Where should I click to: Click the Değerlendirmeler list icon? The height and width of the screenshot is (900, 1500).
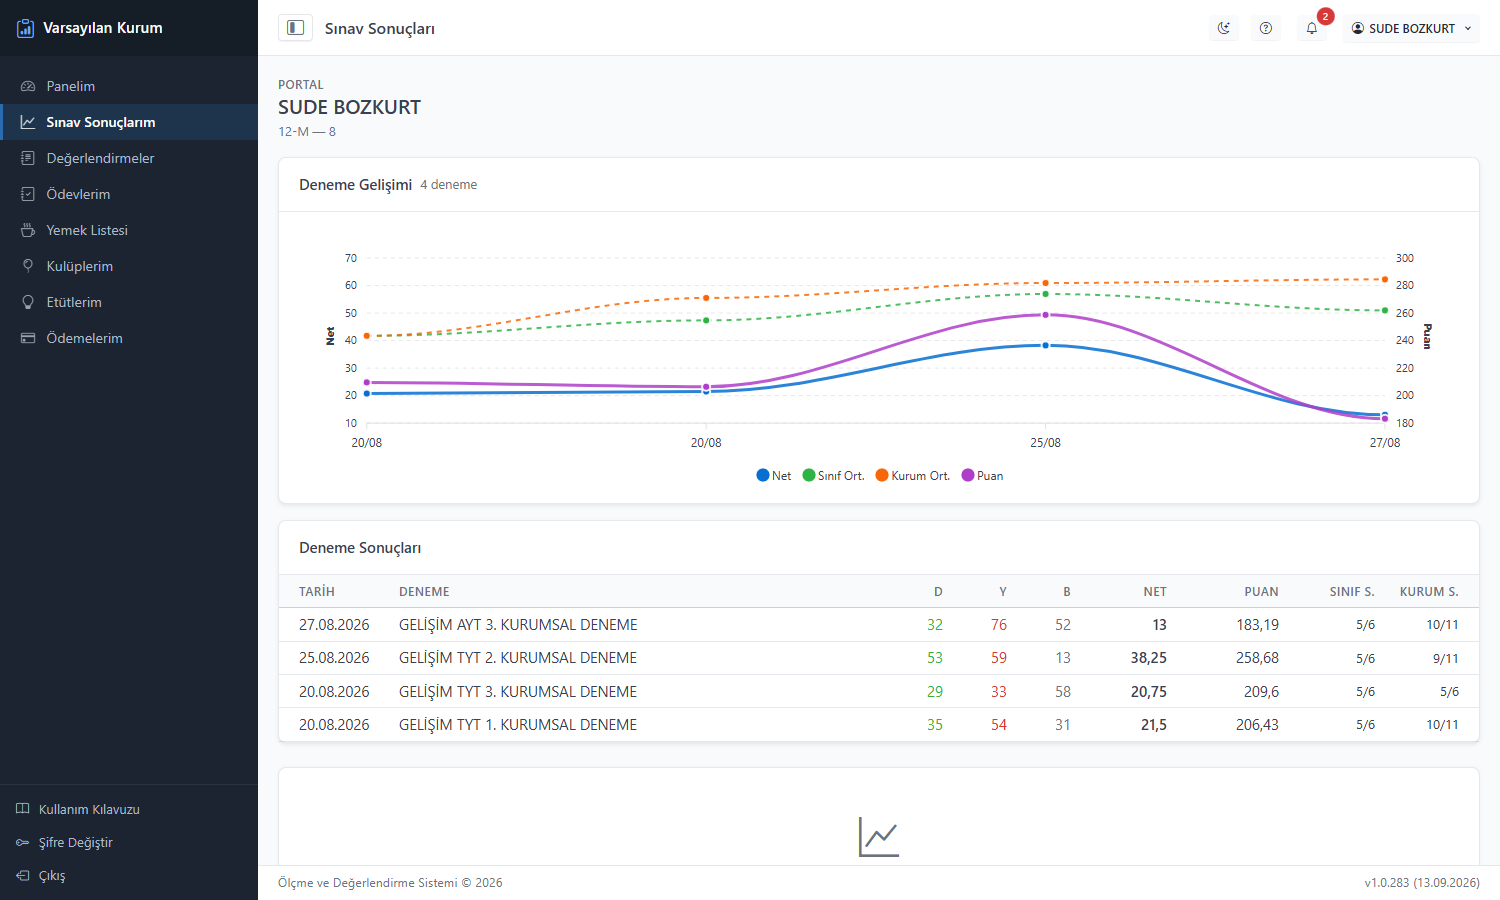point(28,158)
